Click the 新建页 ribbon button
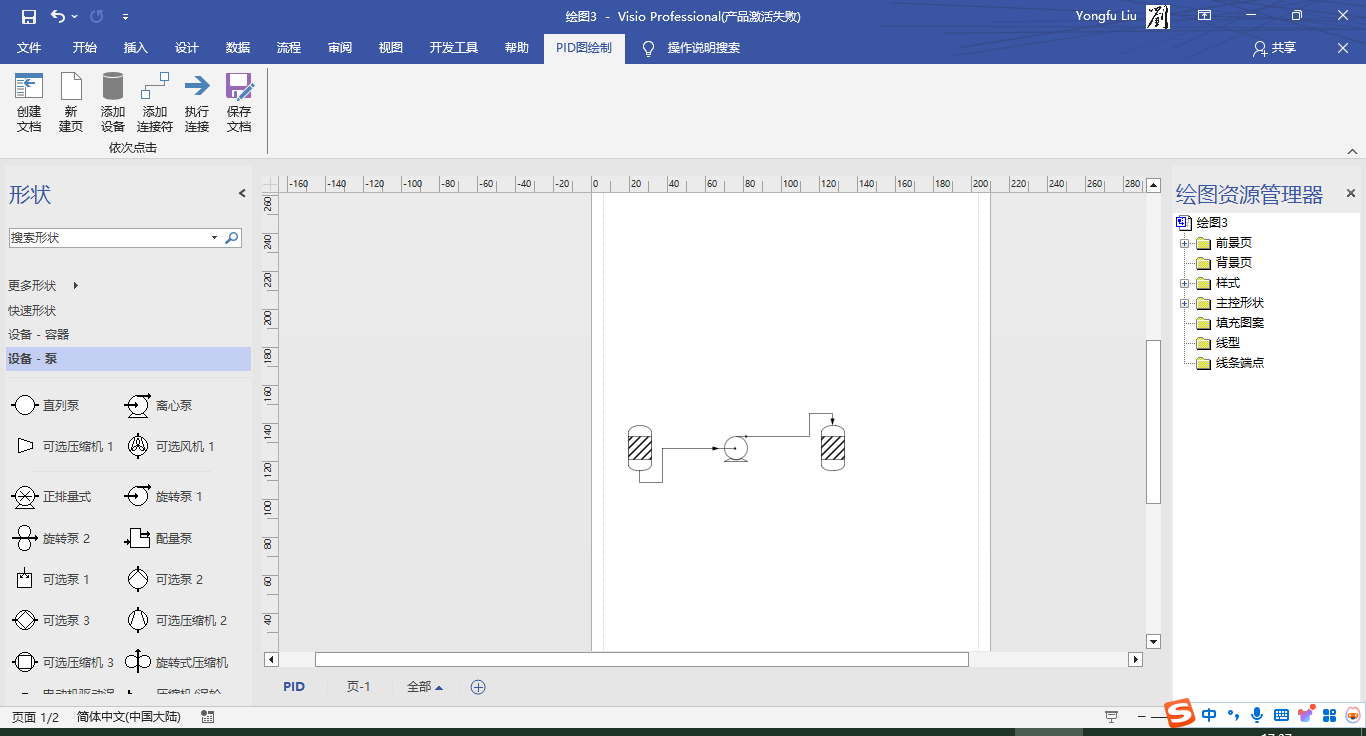1366x736 pixels. (71, 103)
